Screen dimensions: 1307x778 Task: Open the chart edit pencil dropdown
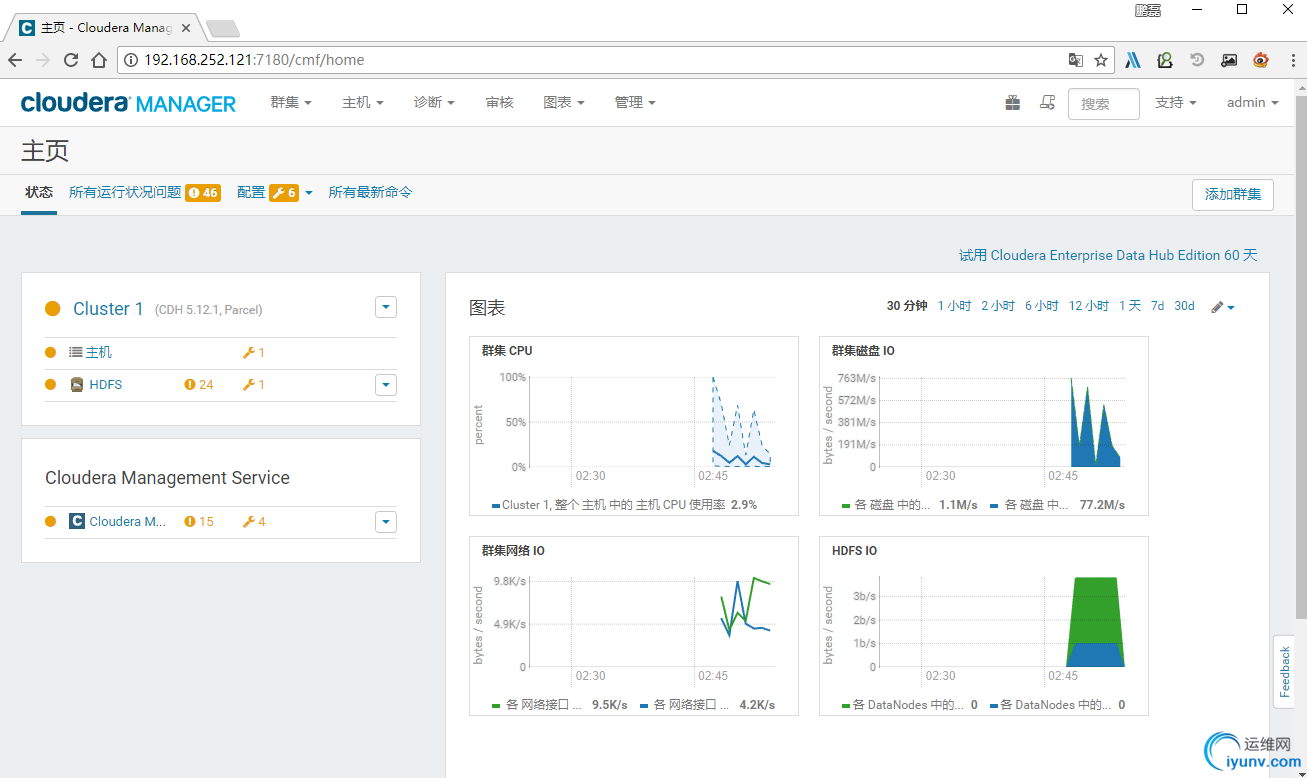pyautogui.click(x=1223, y=307)
